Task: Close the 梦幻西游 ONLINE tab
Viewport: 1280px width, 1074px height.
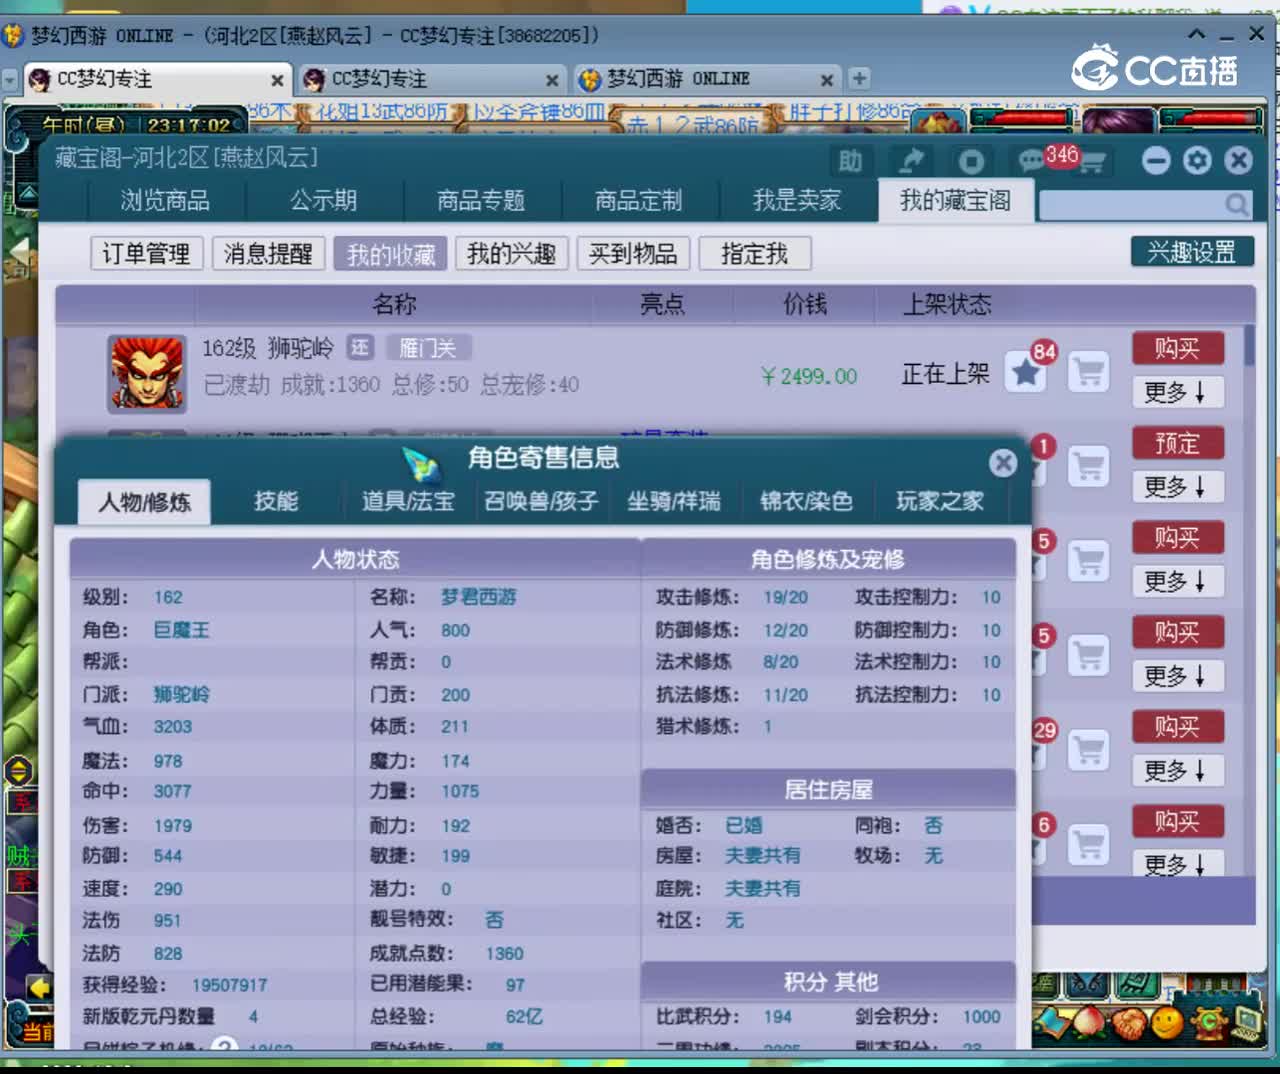Action: pos(827,80)
